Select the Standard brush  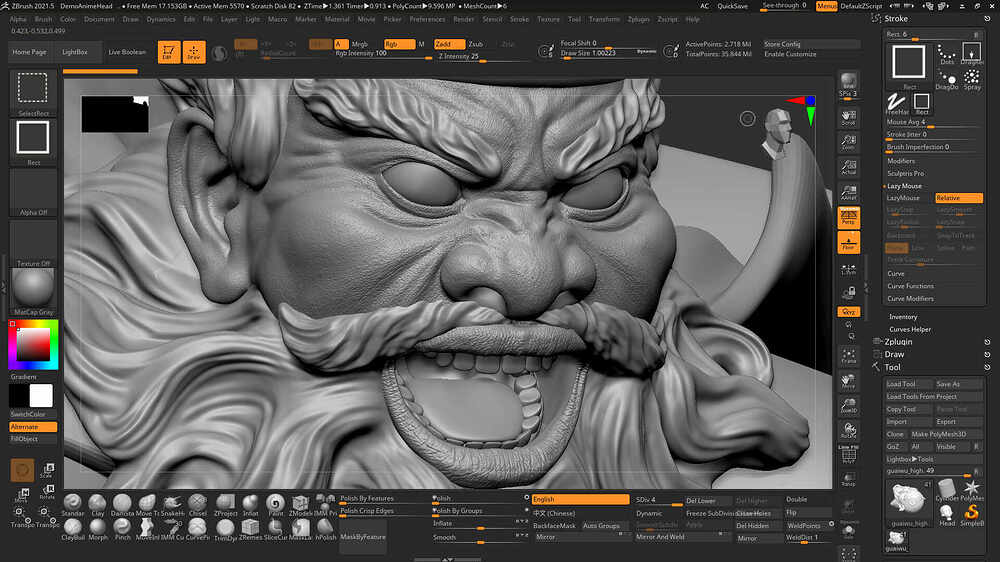[x=72, y=504]
